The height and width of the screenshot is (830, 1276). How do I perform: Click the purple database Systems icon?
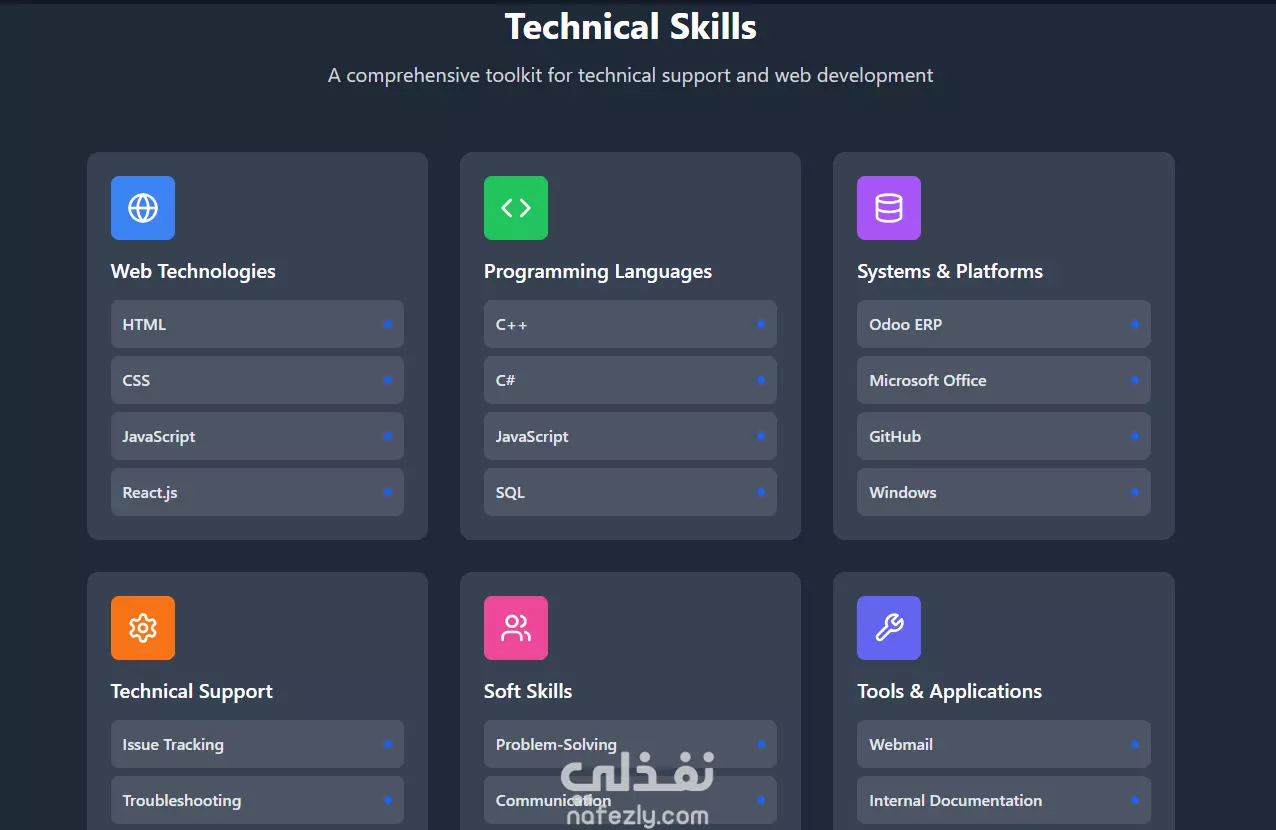tap(889, 208)
